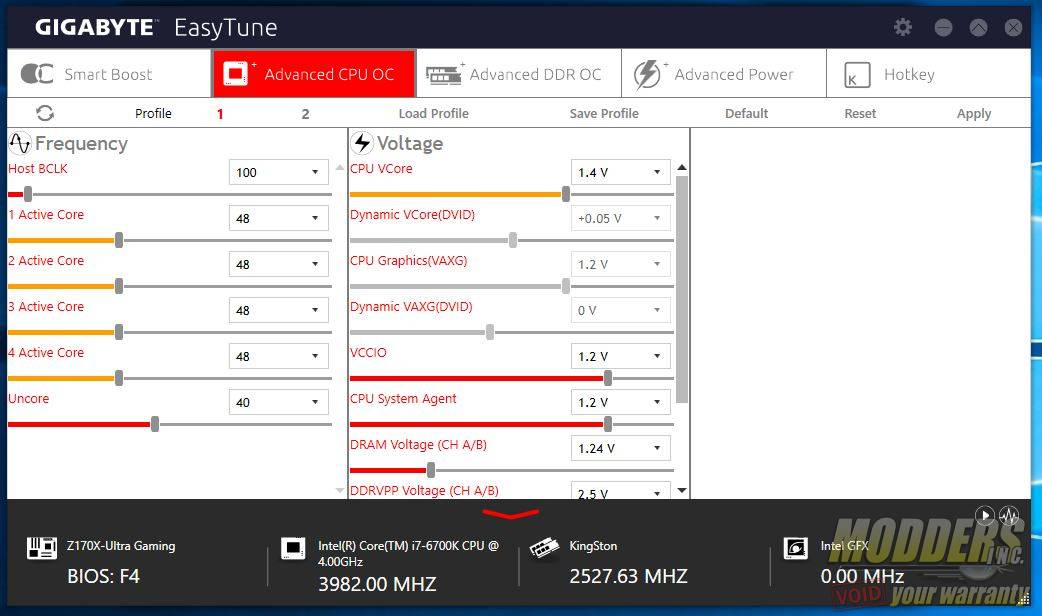Click the "3982.00 MHZ" CPU frequency readout
This screenshot has width=1042, height=616.
click(377, 584)
